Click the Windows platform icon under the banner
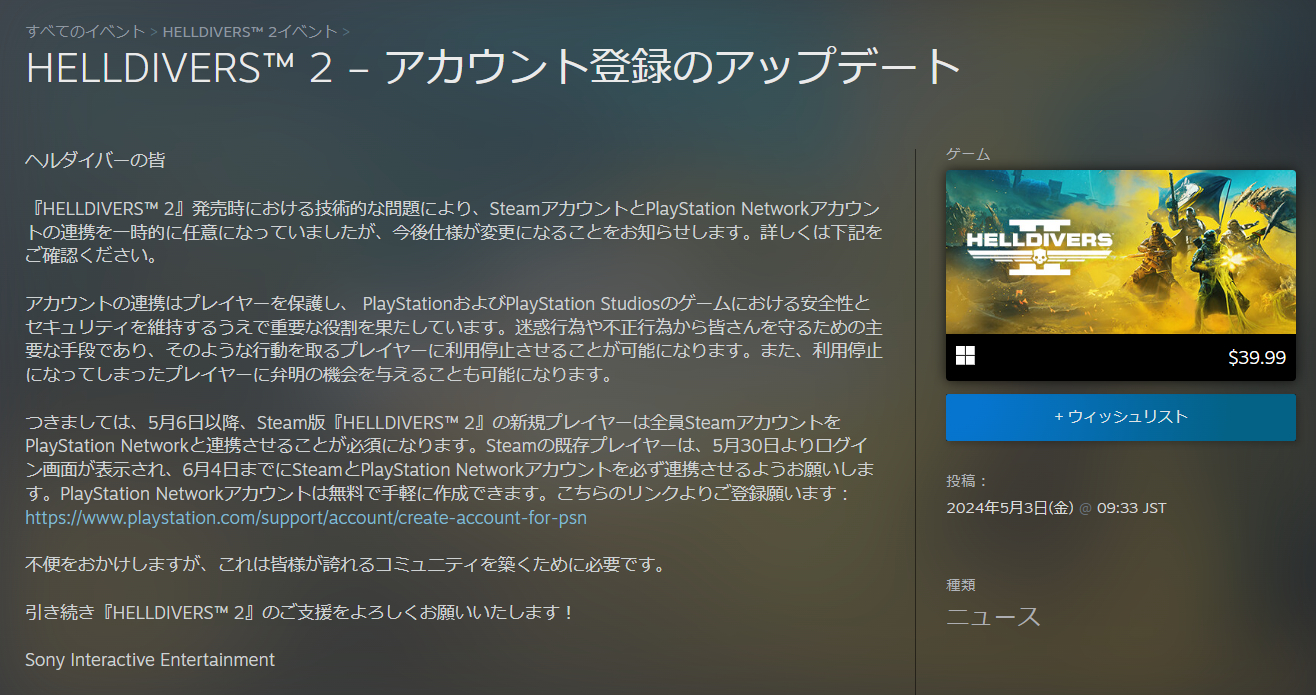 tap(965, 356)
